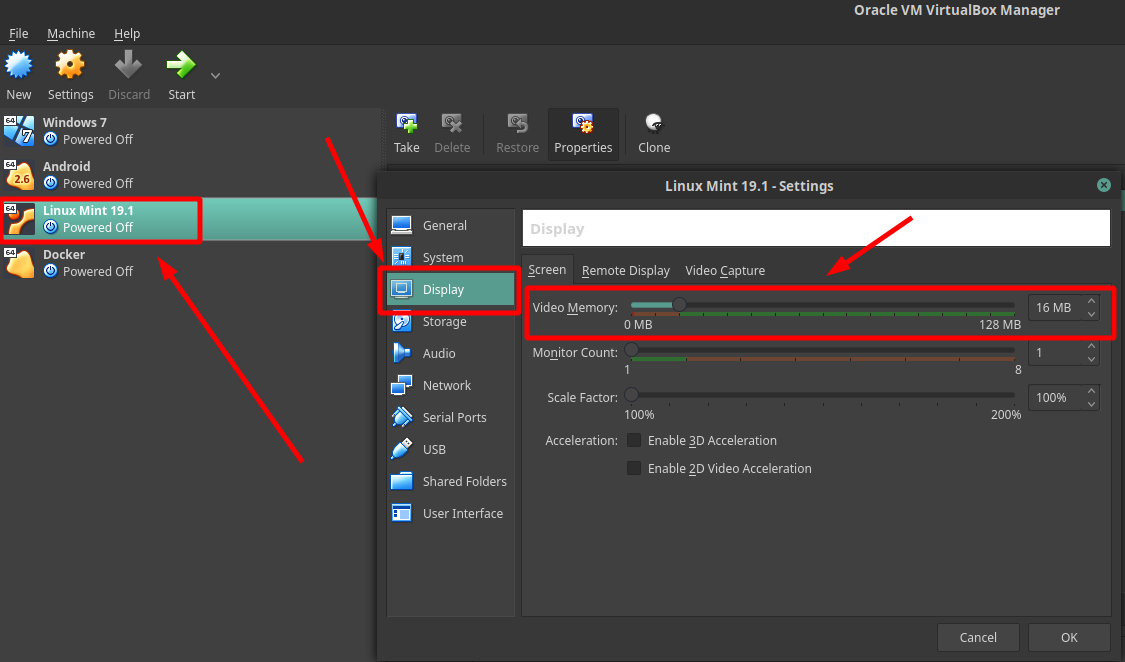Screen dimensions: 1125x662
Task: Open USB settings category
Action: (x=451, y=449)
